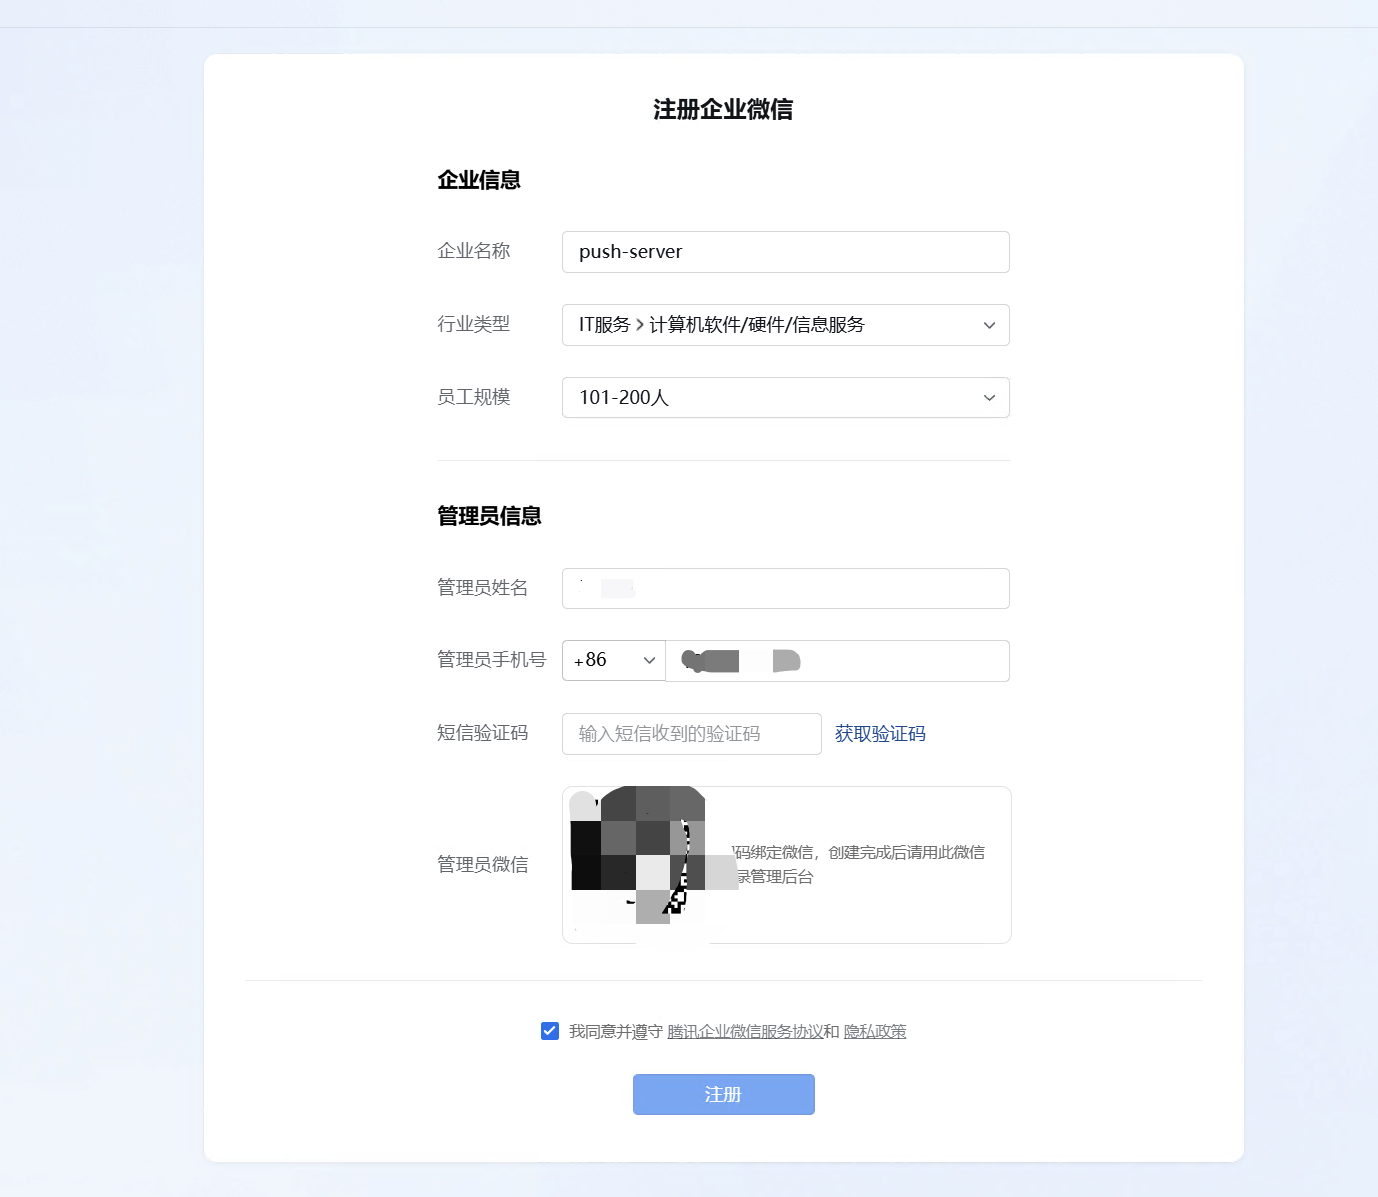Click the 企业名称 field label
The height and width of the screenshot is (1197, 1378).
pos(474,251)
